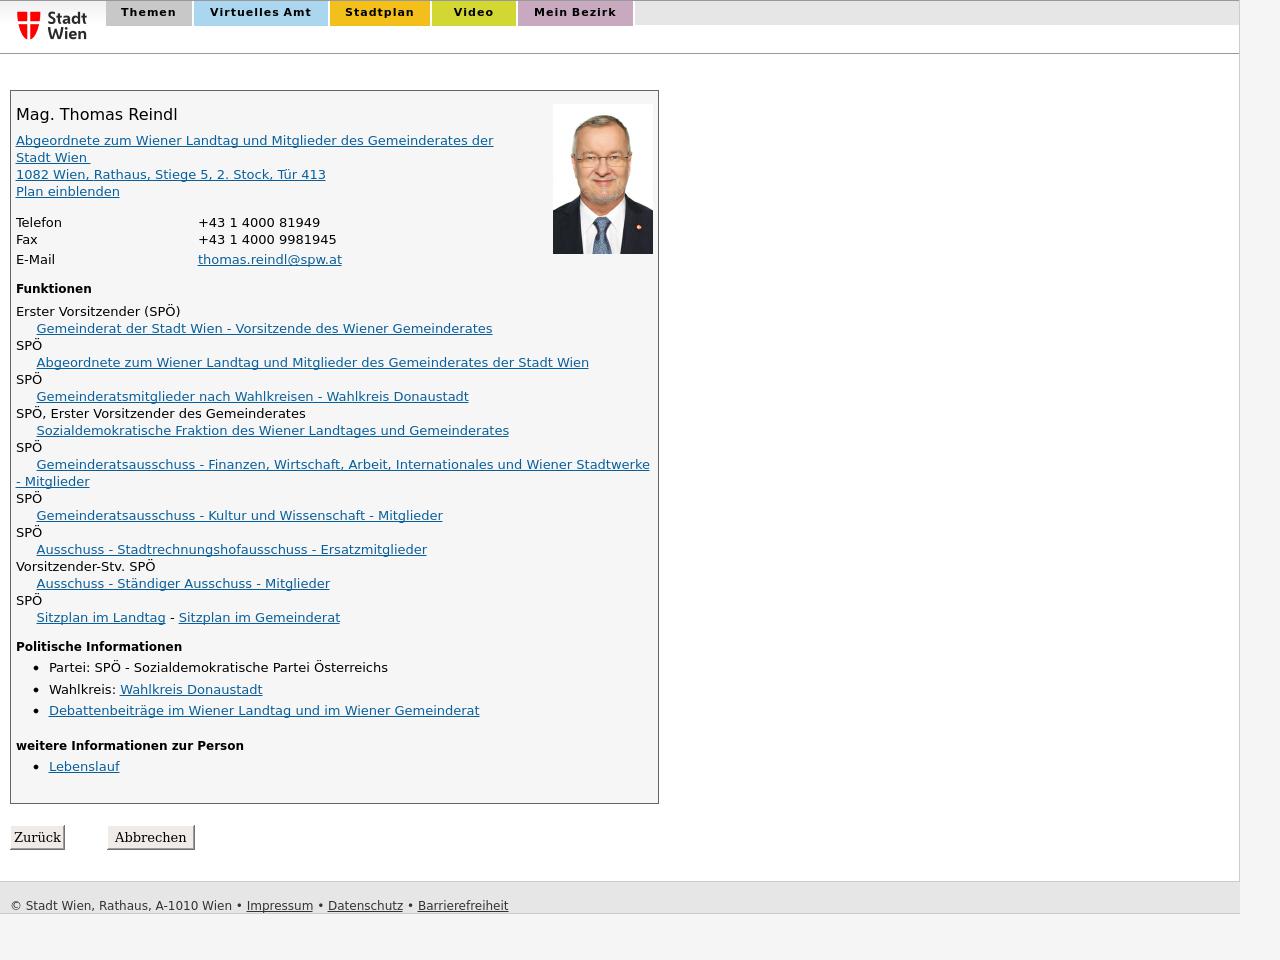Click the phone number +43 1 4000 81949
The image size is (1280, 960).
point(259,222)
